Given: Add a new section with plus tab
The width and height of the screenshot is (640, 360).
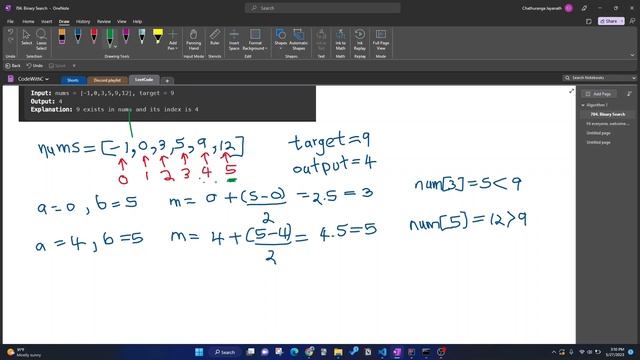Looking at the screenshot, I should pyautogui.click(x=167, y=80).
